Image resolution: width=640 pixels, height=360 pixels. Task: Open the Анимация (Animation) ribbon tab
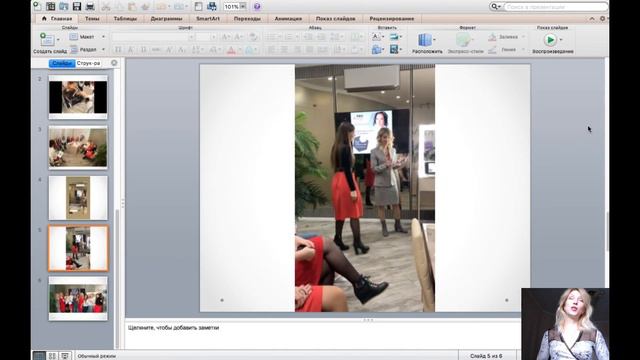[288, 19]
